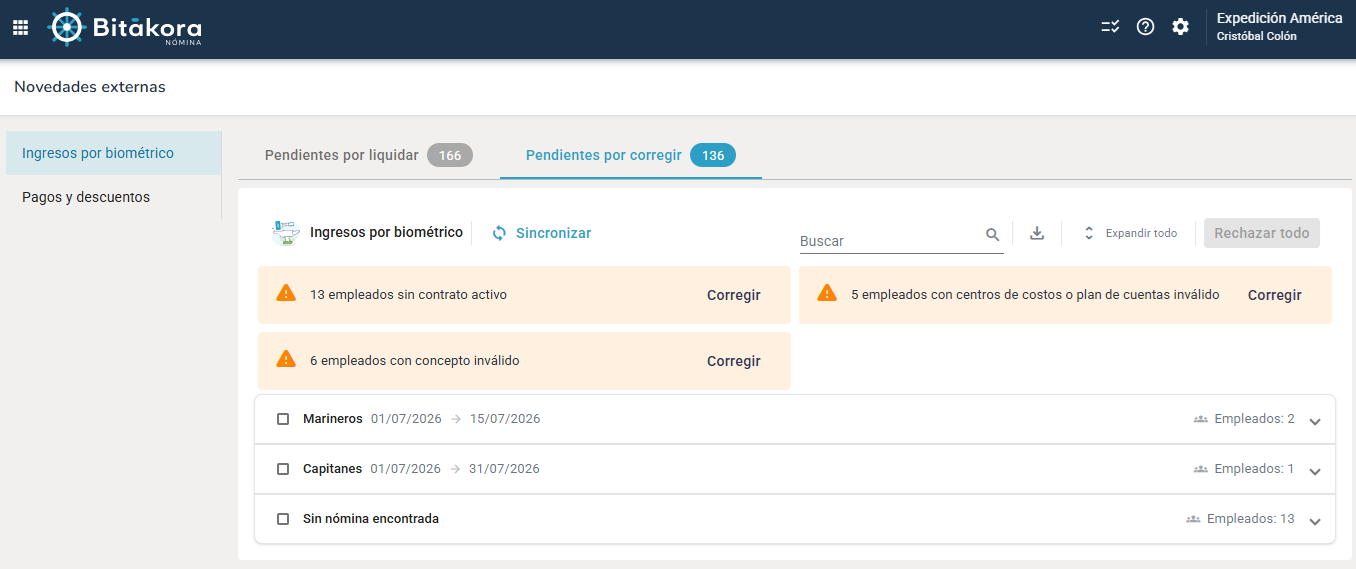Click Expandir todo control

1130,233
